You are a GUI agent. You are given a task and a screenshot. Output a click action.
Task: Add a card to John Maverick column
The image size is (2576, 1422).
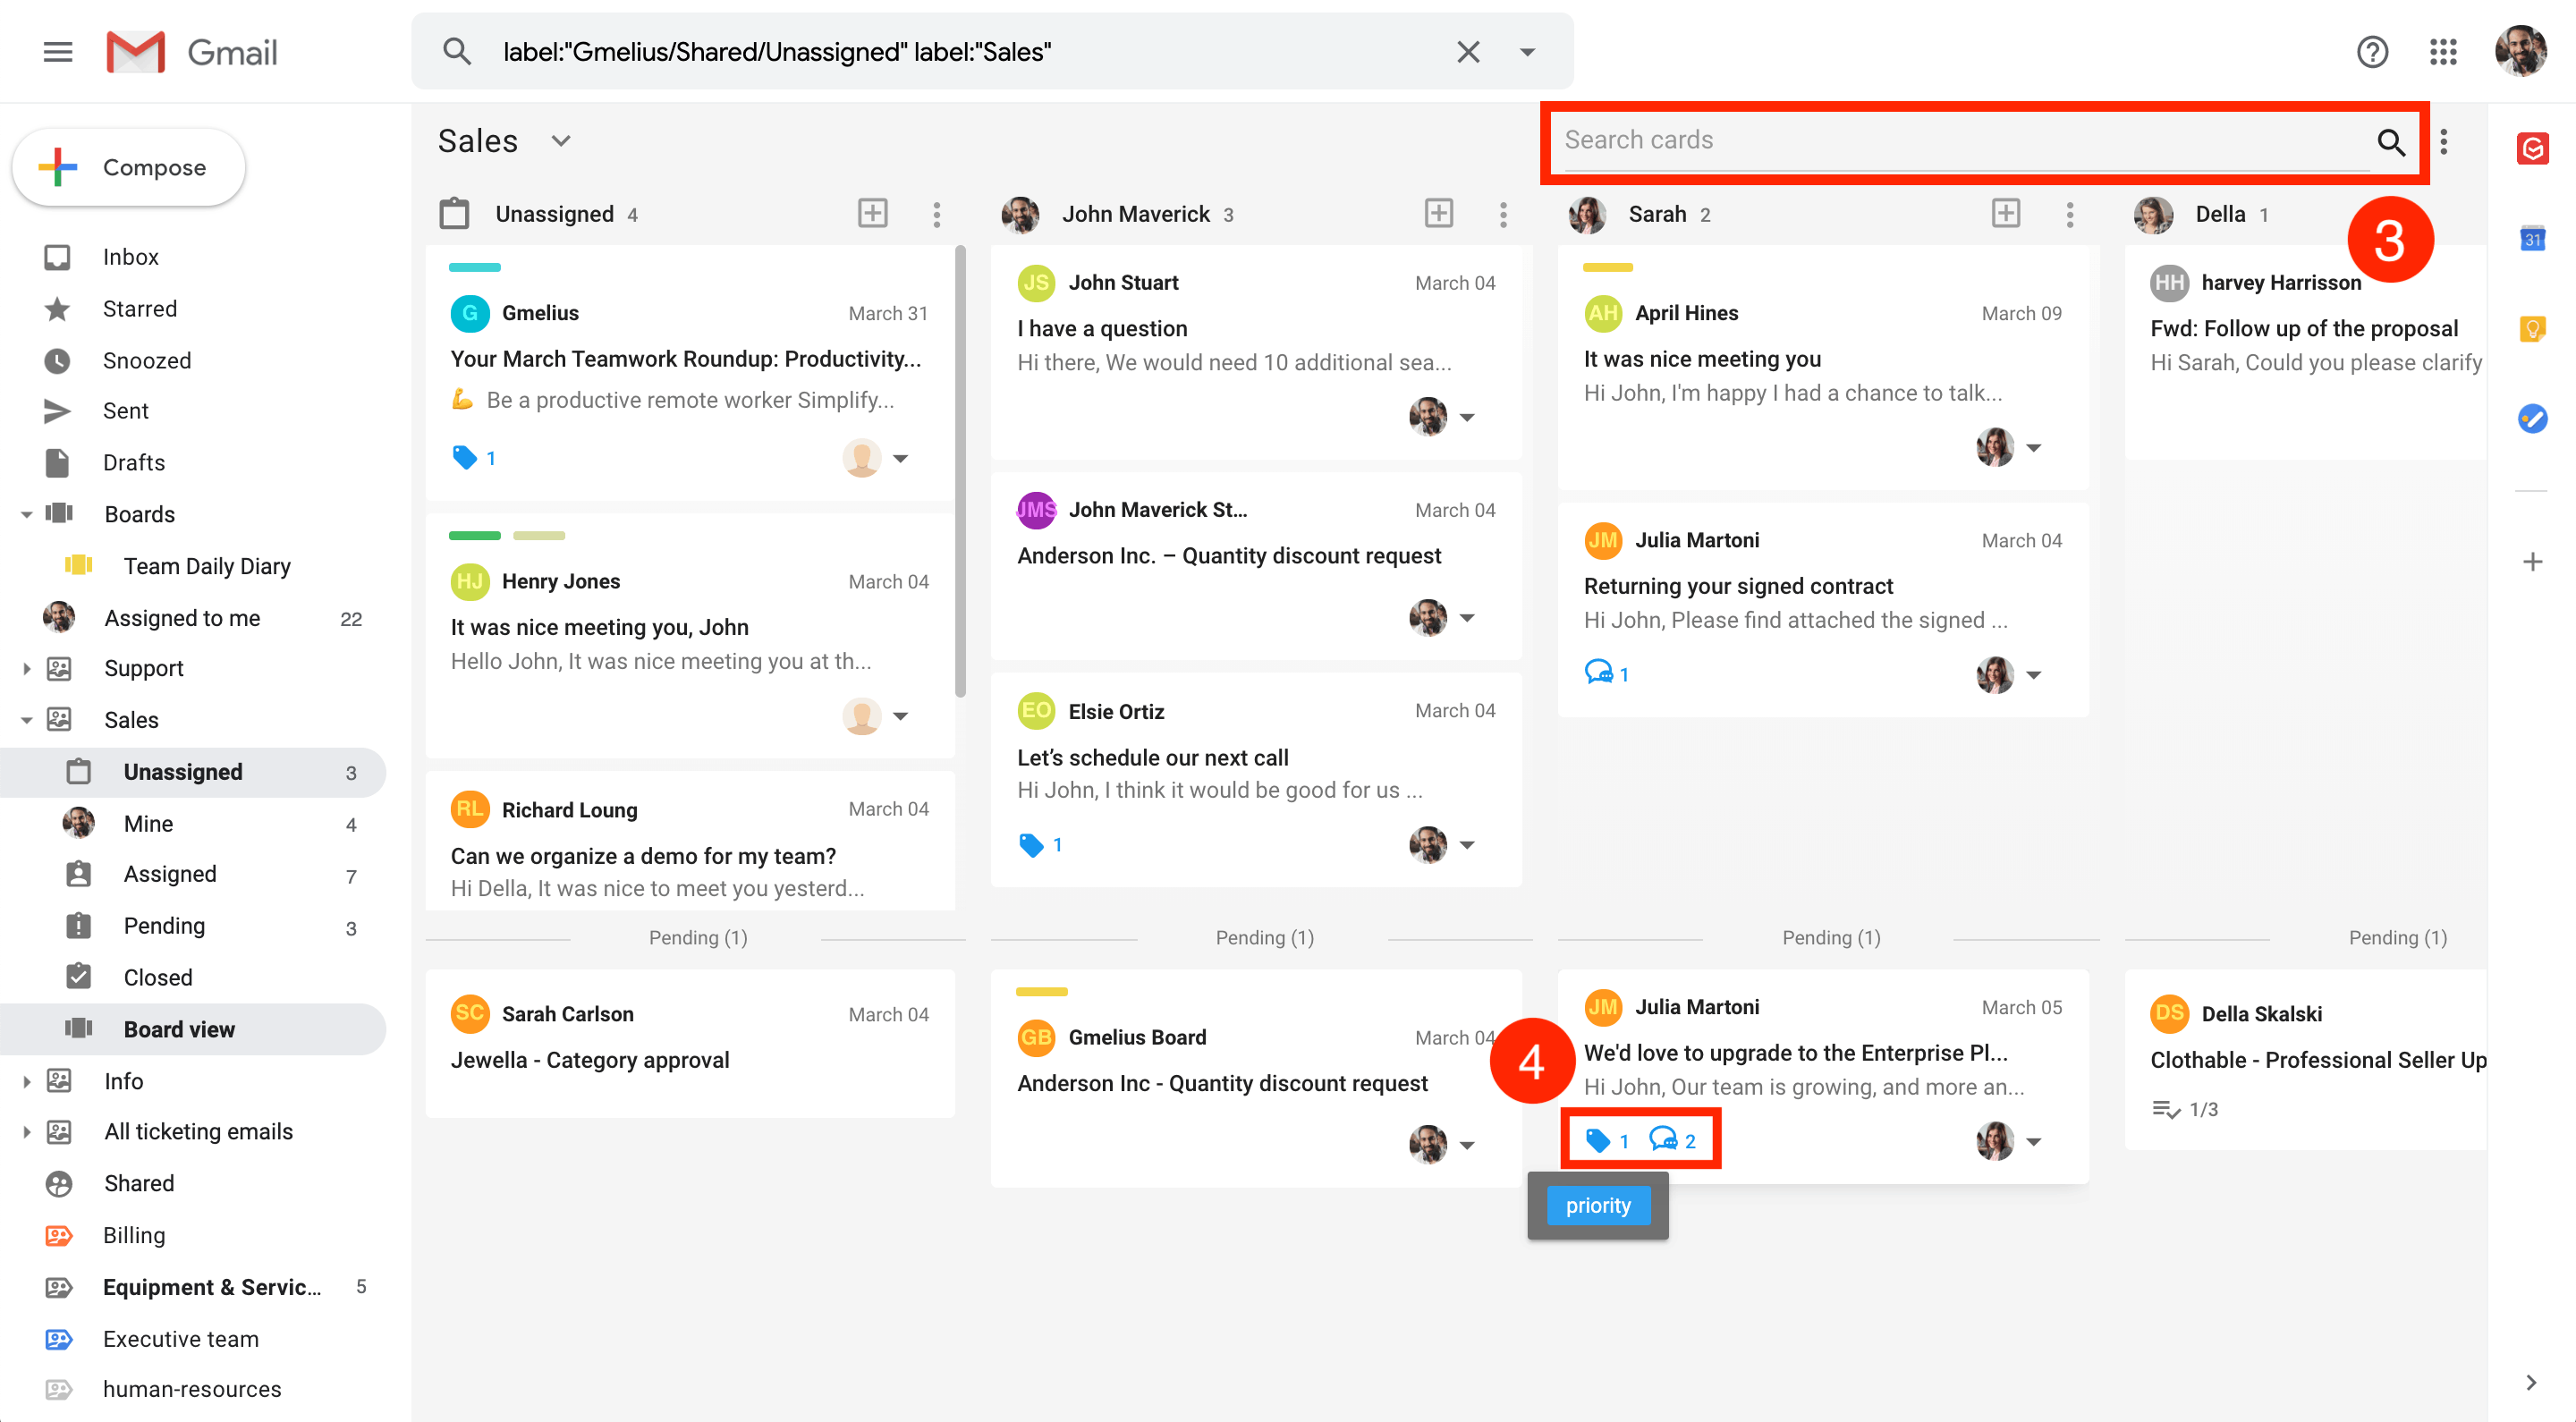(1438, 213)
